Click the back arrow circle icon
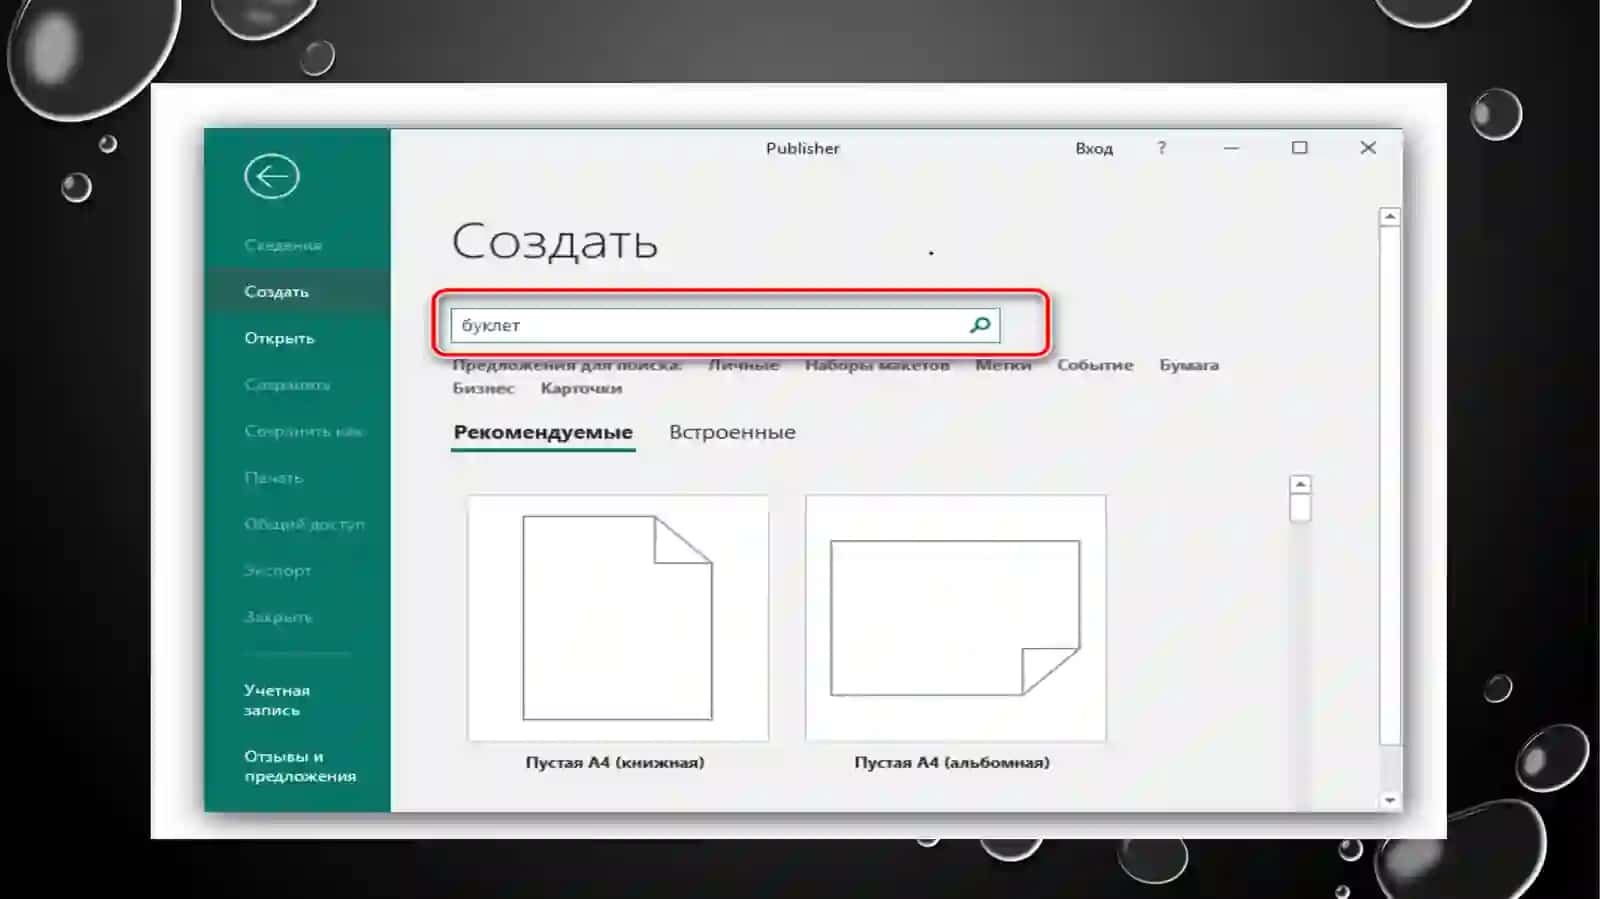Viewport: 1600px width, 899px height. pos(271,177)
